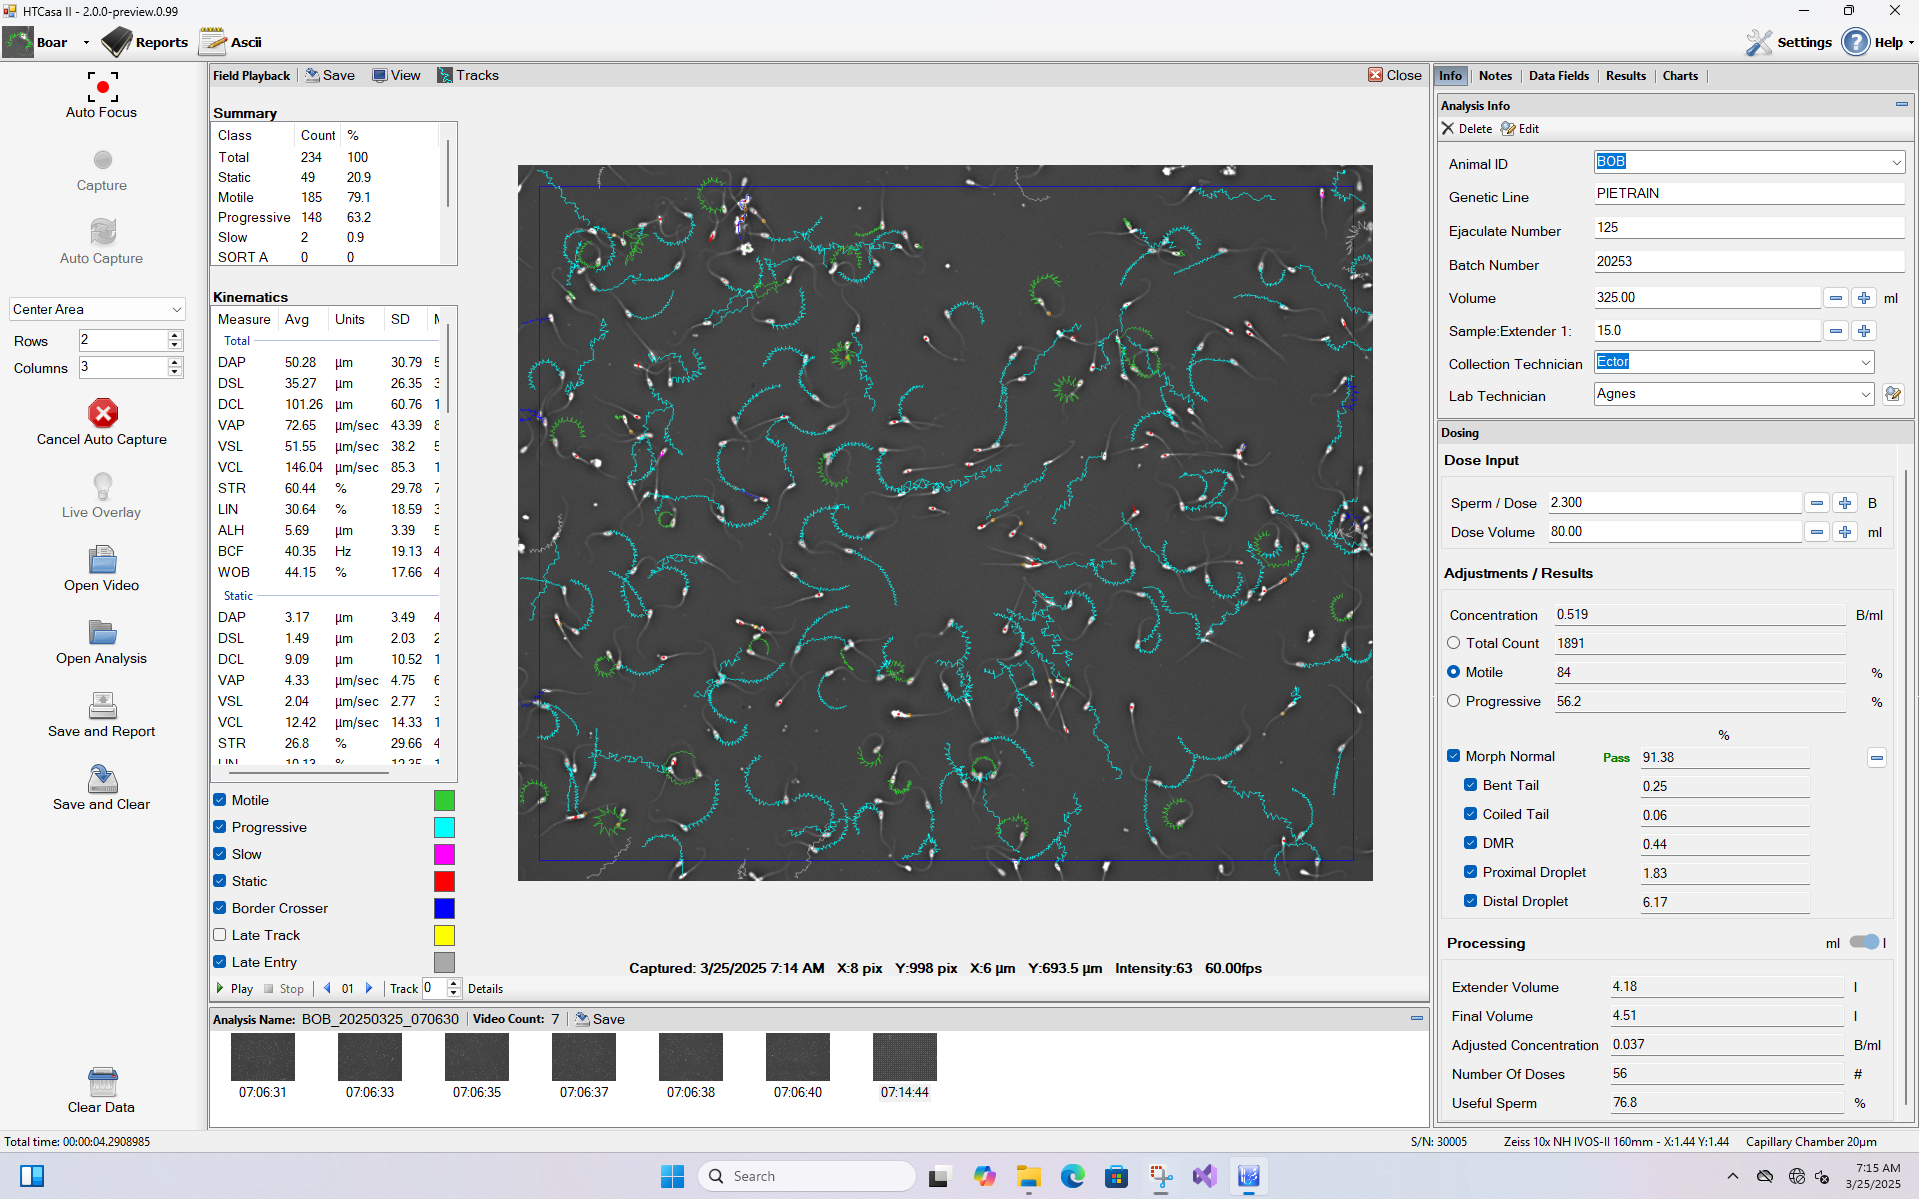Expand the Lab Technician dropdown
Image resolution: width=1919 pixels, height=1199 pixels.
click(1864, 395)
